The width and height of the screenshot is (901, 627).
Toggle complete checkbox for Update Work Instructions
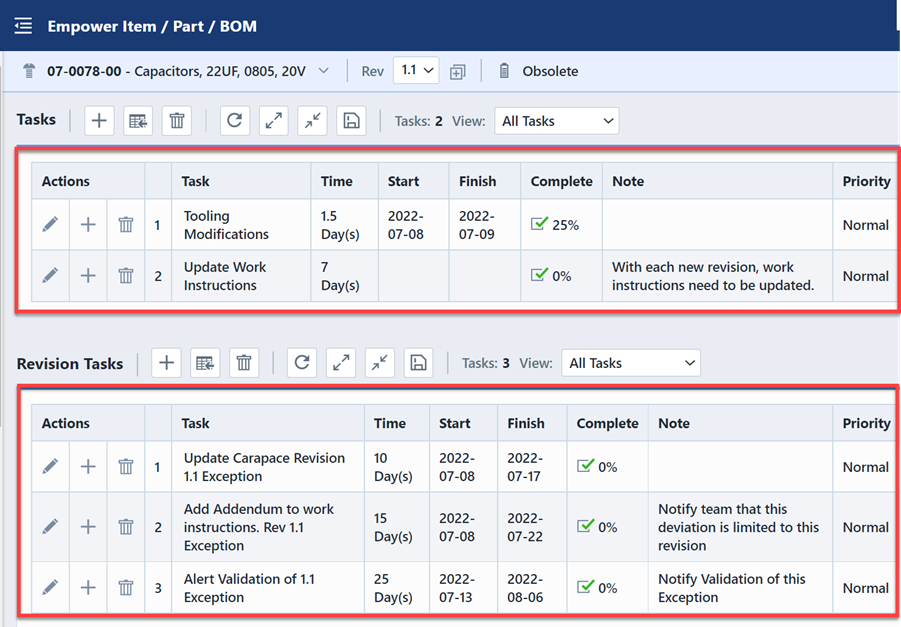click(540, 276)
